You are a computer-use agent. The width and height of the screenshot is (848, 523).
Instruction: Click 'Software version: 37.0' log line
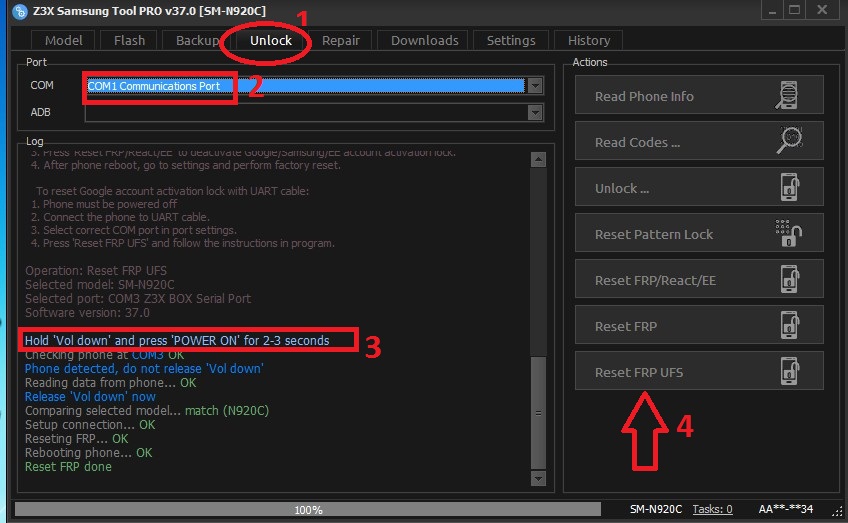point(87,313)
